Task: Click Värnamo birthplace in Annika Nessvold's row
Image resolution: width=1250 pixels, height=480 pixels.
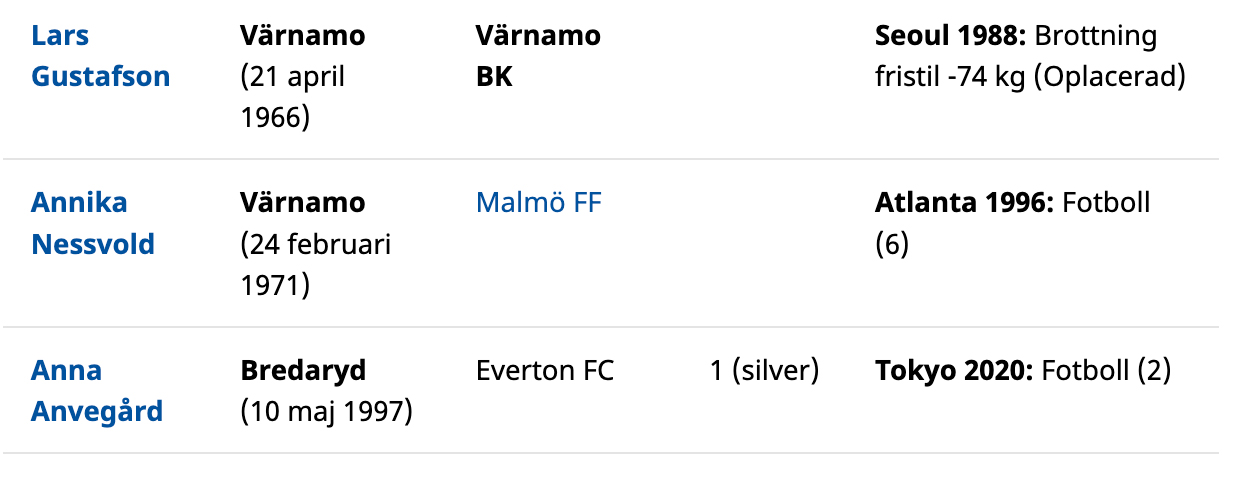Action: tap(303, 203)
